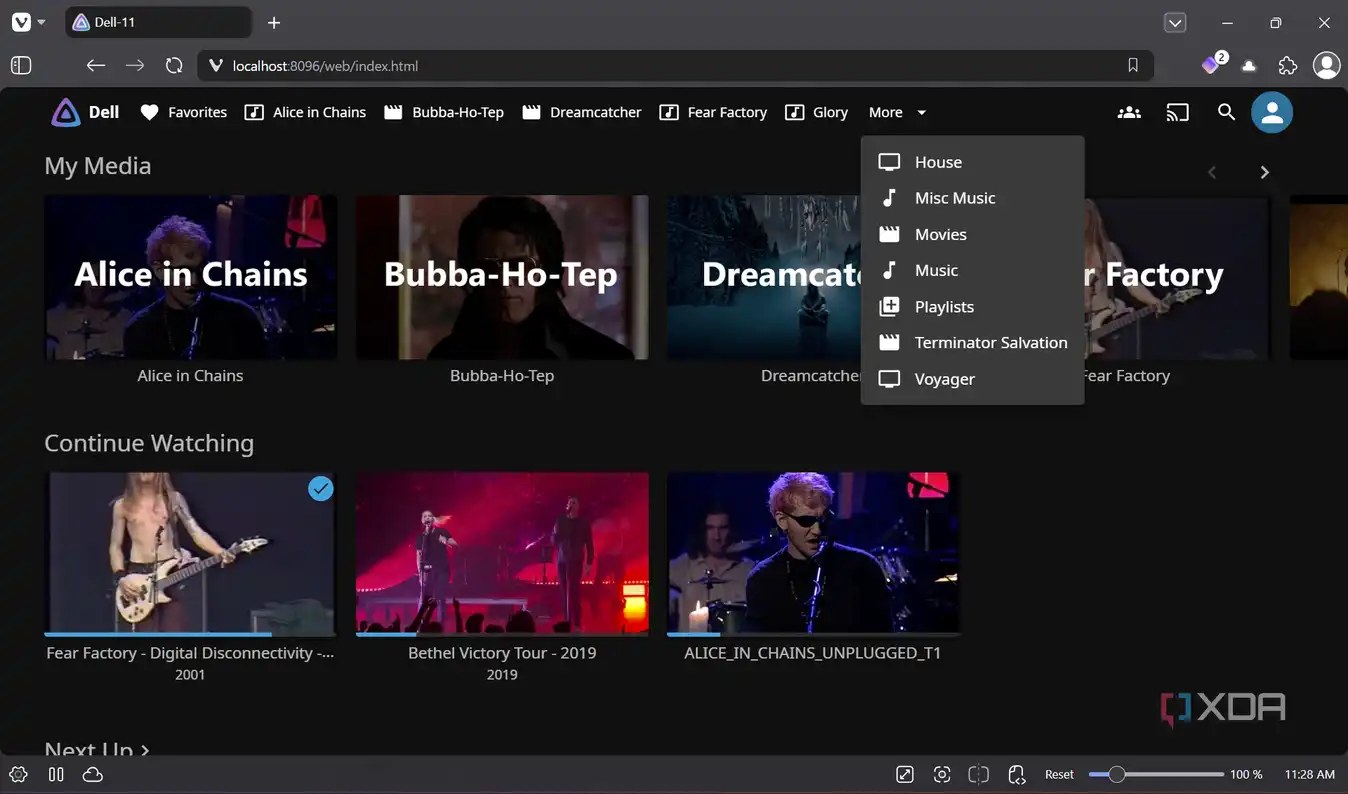Resume ALICE_IN_CHAINS_UNPLUGGED_T1 video
This screenshot has height=794, width=1348.
tap(813, 553)
